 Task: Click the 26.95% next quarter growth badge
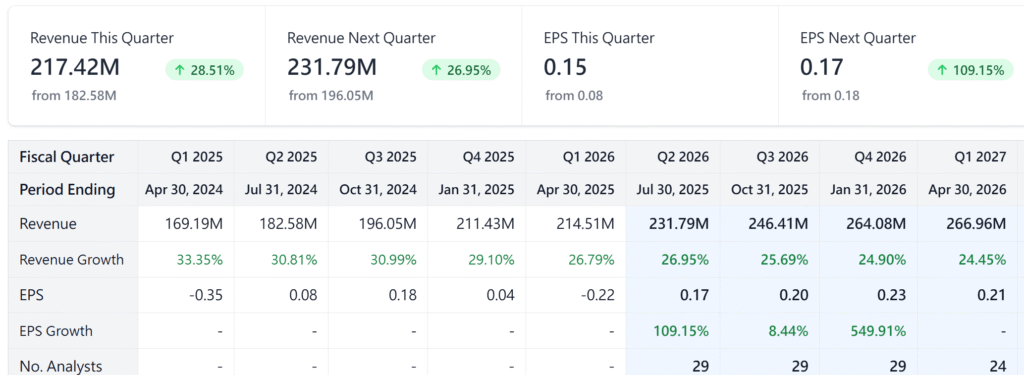click(461, 70)
